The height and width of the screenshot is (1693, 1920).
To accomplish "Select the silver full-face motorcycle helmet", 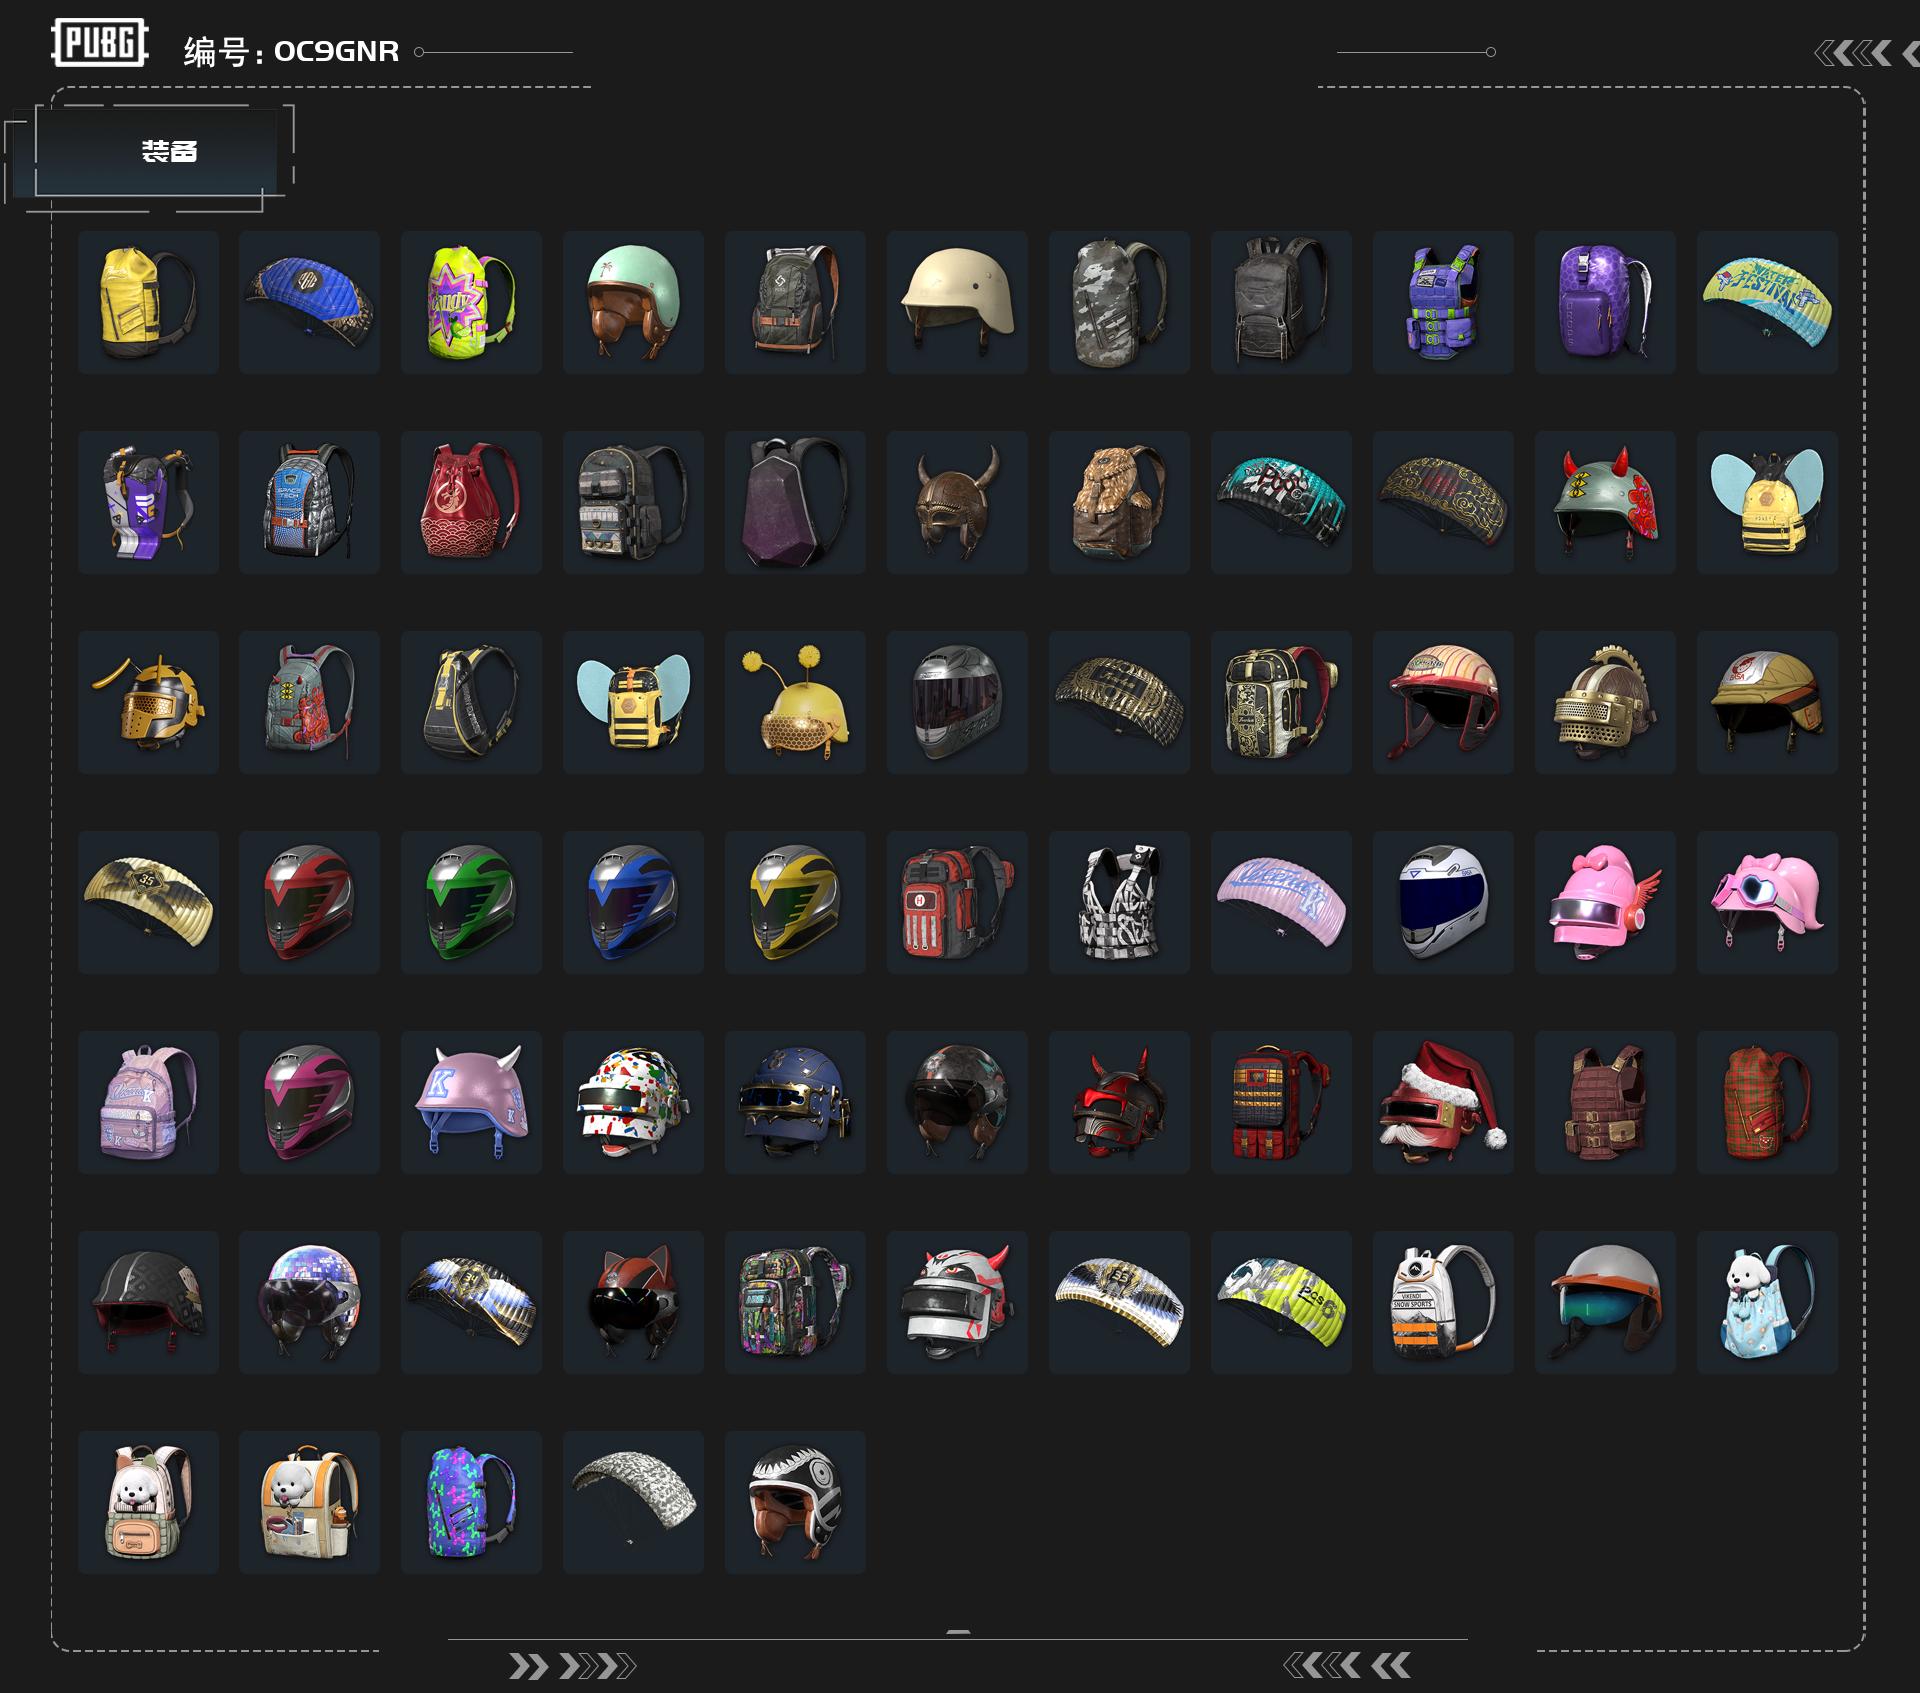I will [x=957, y=702].
